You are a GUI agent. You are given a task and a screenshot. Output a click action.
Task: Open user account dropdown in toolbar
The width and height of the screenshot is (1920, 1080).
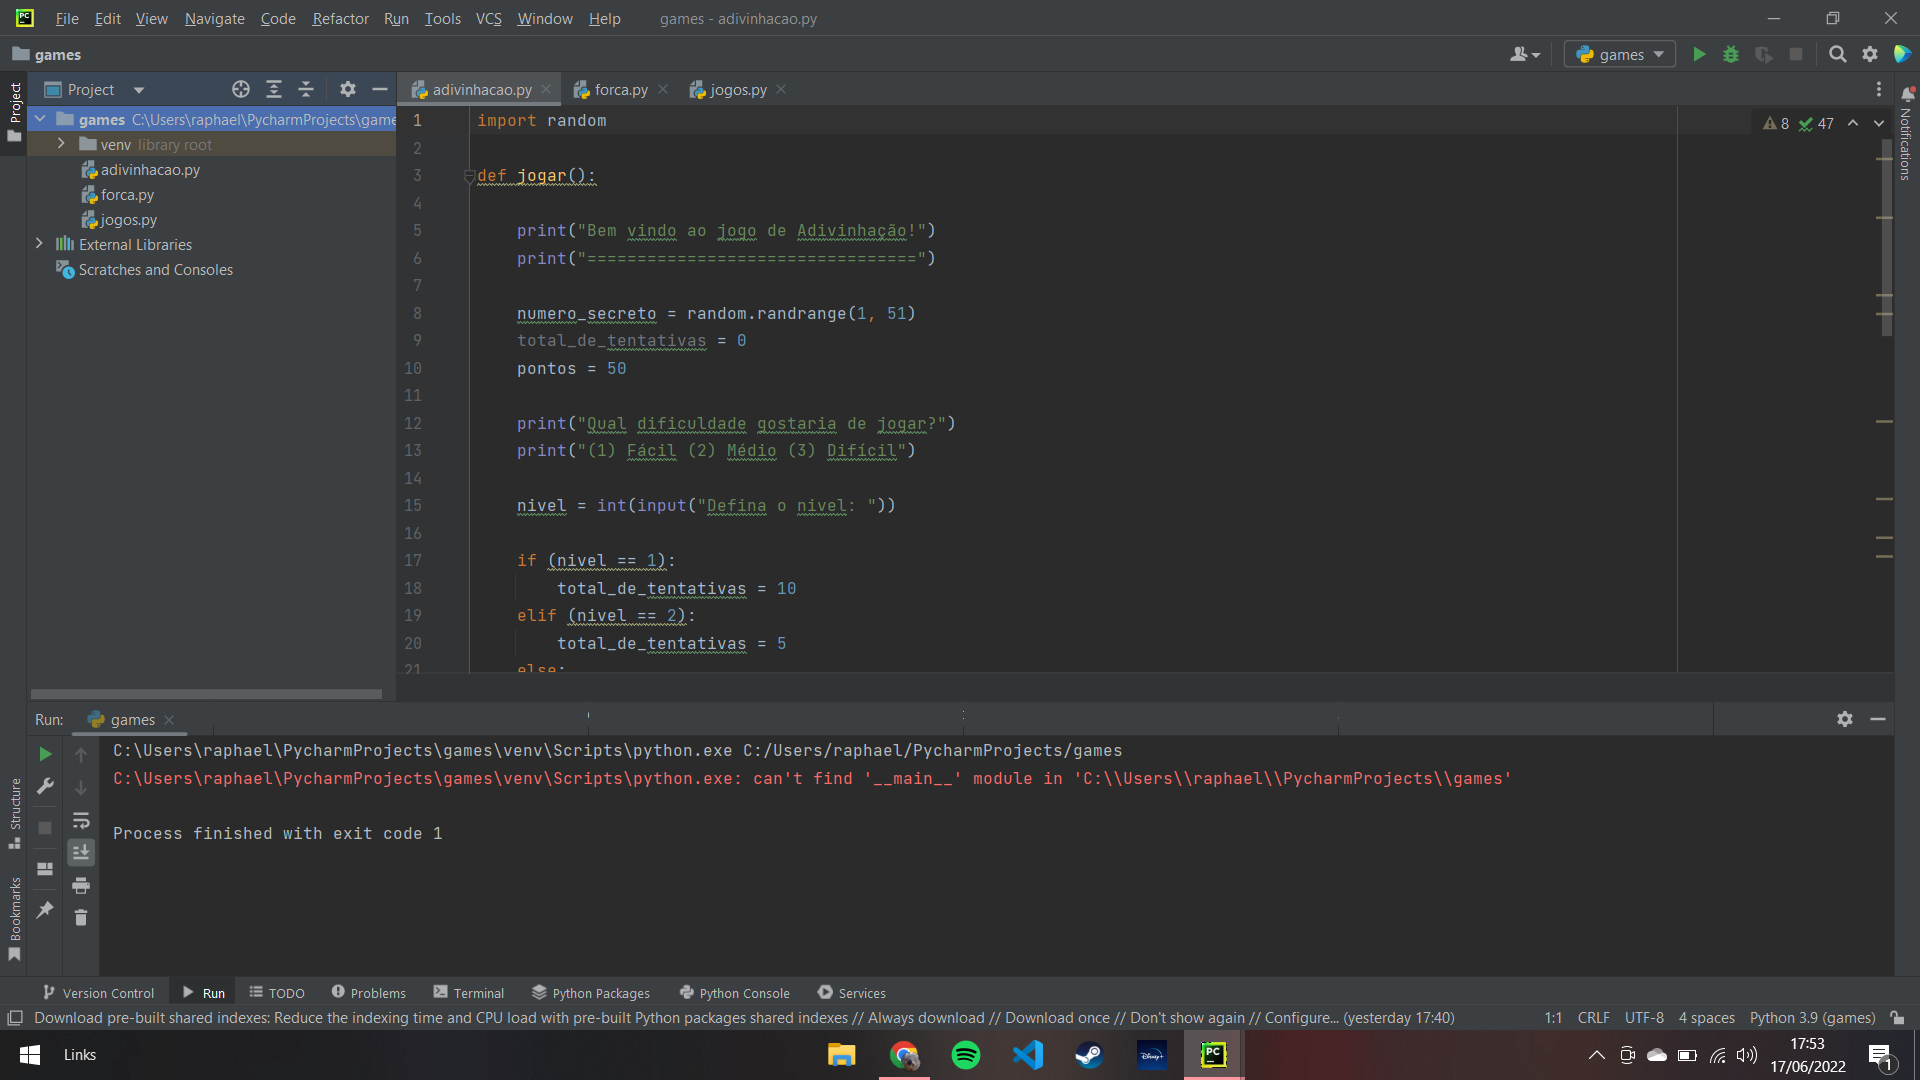(1525, 54)
